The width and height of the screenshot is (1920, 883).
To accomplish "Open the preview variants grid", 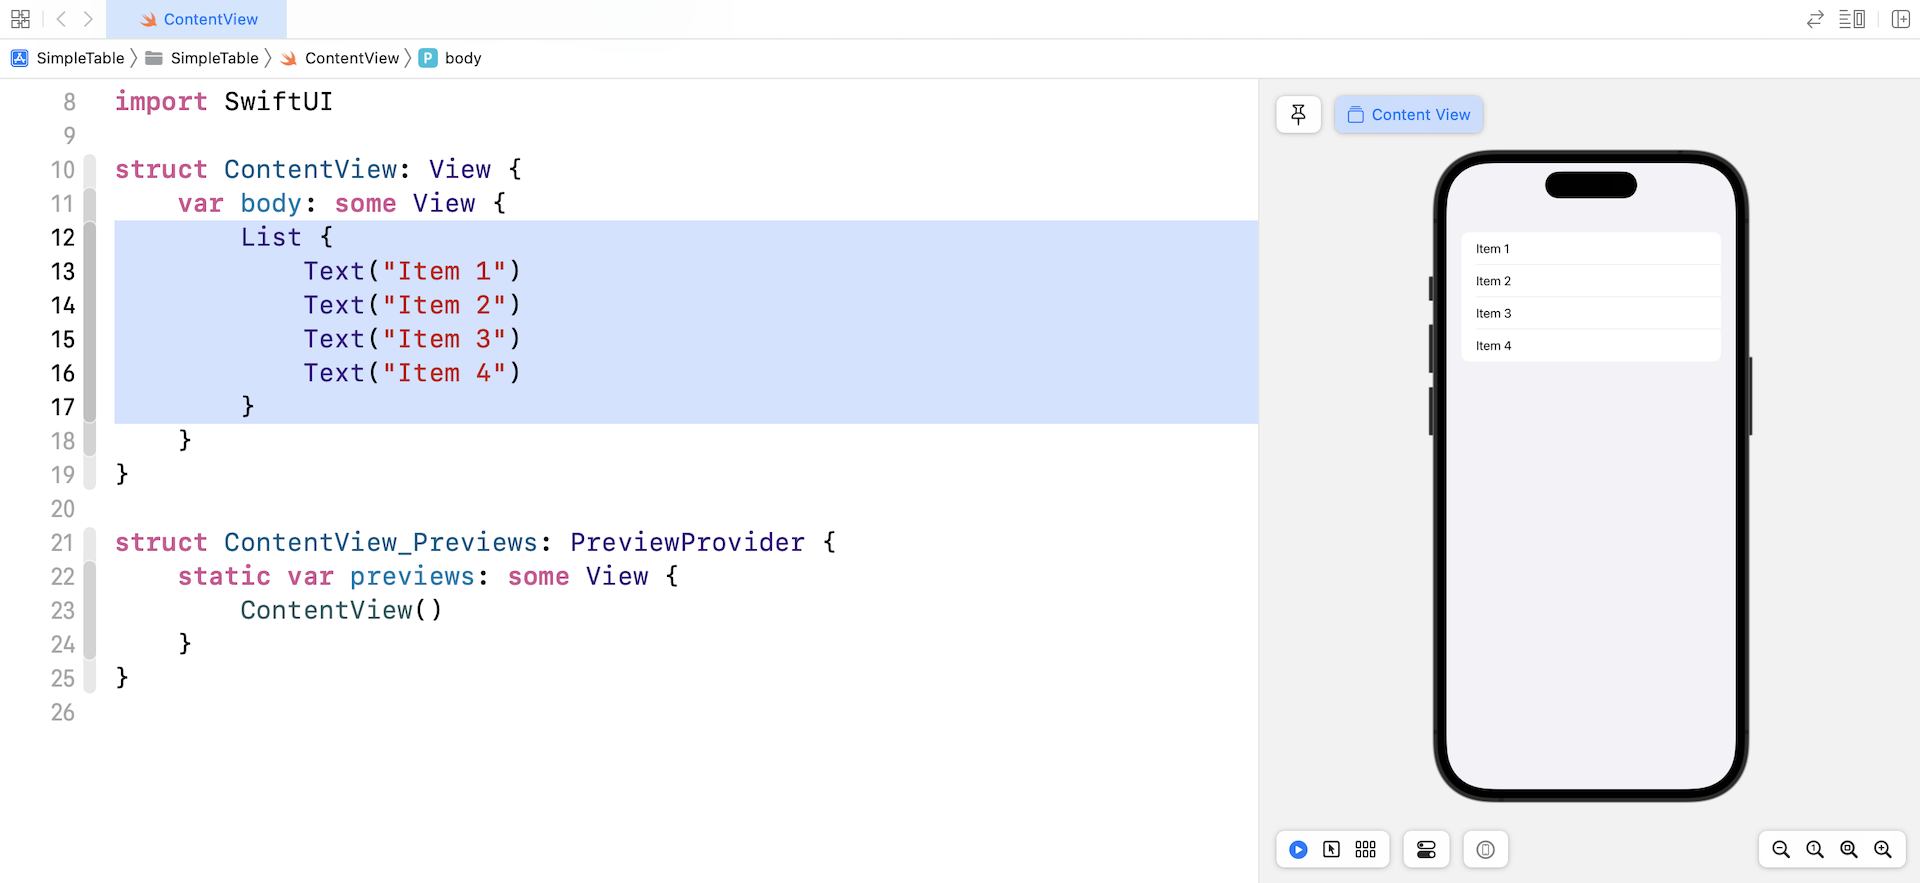I will point(1365,849).
